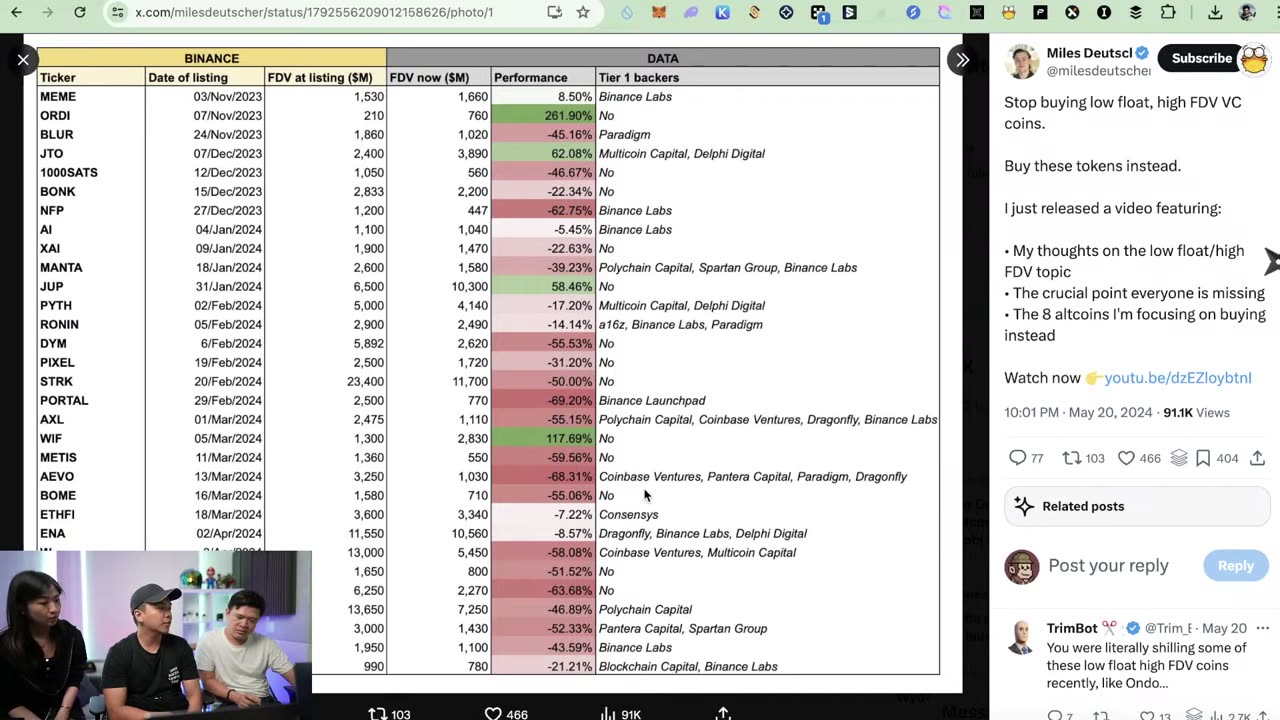
Task: Open the blue K extension icon
Action: coord(722,13)
